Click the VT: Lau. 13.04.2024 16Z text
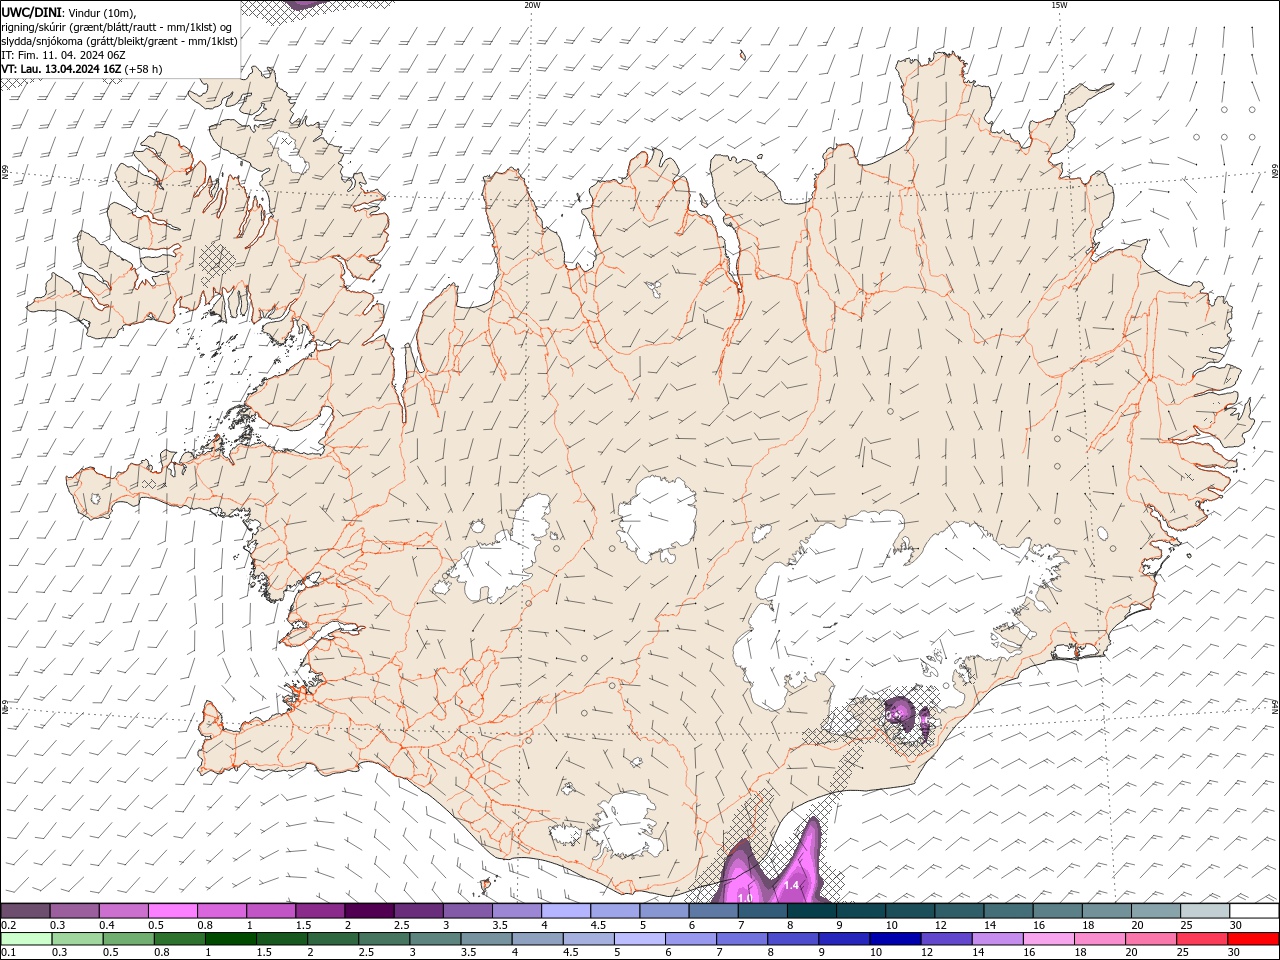1280x960 pixels. 61,69
